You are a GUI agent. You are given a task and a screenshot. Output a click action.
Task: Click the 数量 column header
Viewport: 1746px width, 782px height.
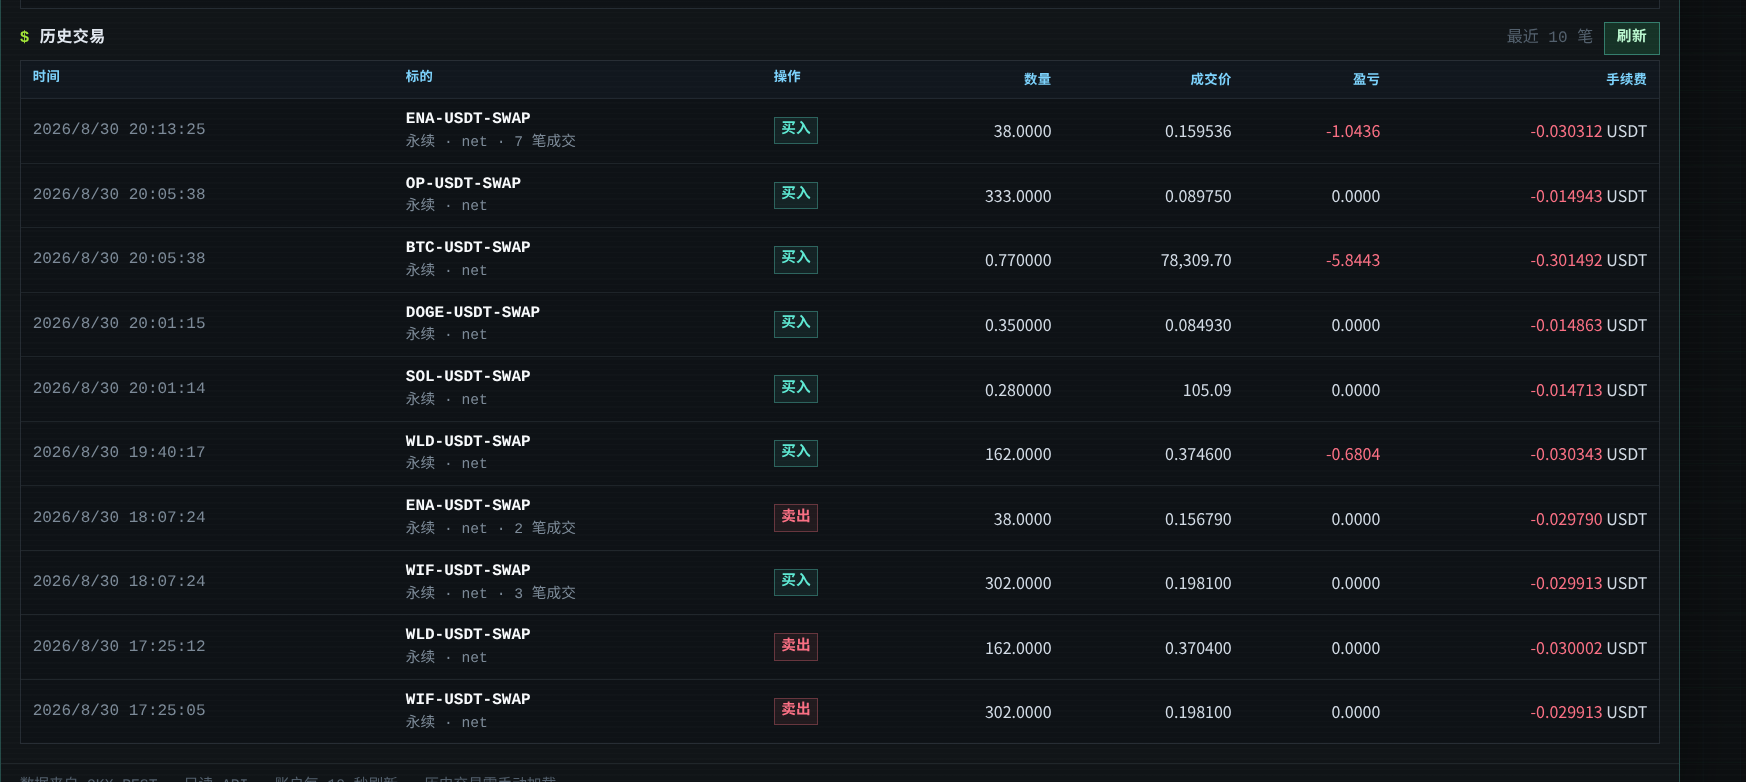[x=1037, y=79]
